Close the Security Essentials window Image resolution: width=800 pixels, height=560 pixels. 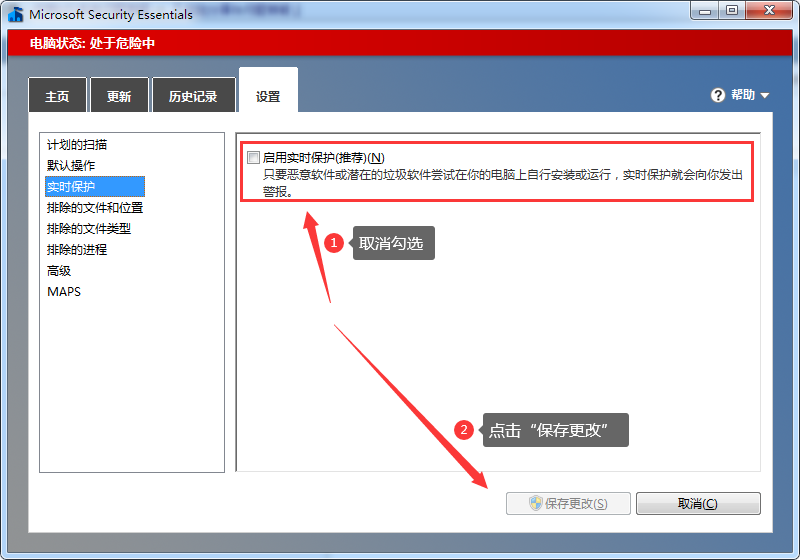coord(769,11)
